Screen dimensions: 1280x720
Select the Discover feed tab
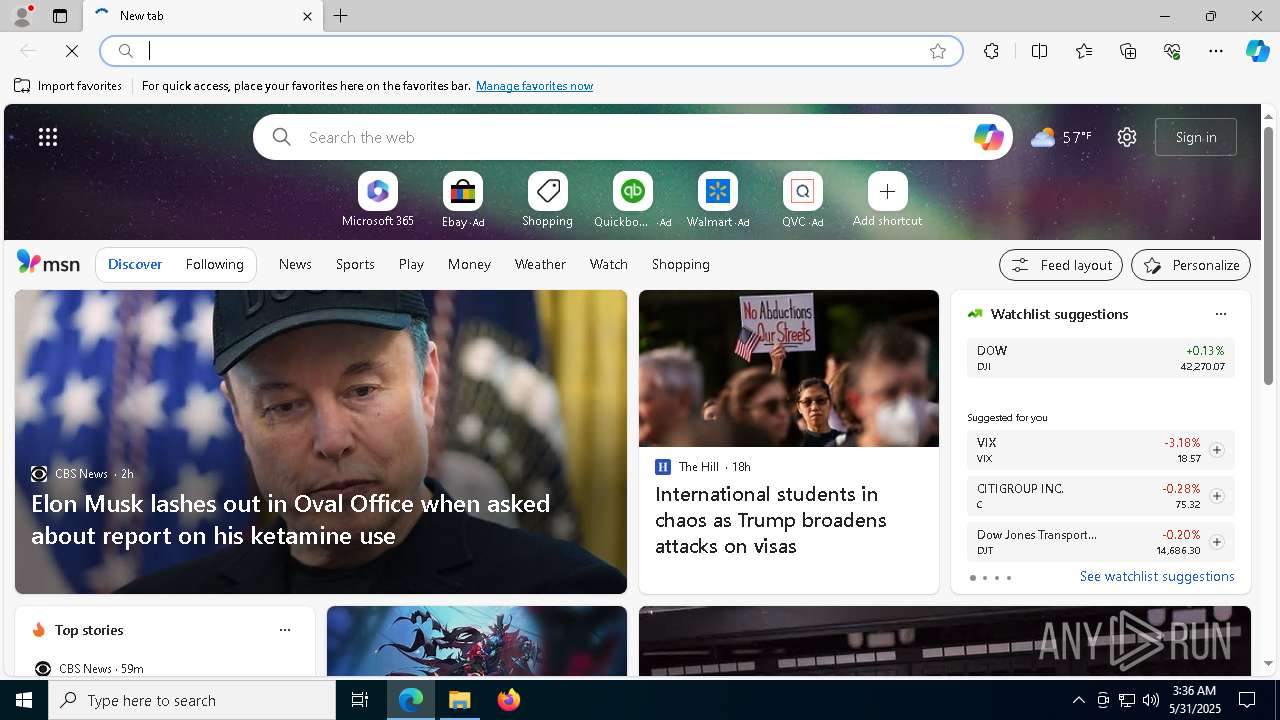click(135, 264)
